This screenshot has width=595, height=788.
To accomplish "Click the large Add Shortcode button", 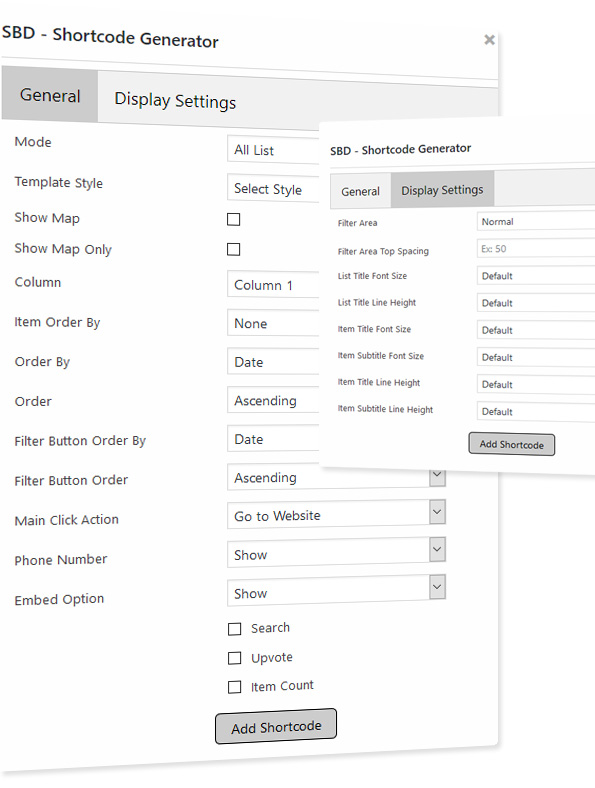I will [x=276, y=727].
